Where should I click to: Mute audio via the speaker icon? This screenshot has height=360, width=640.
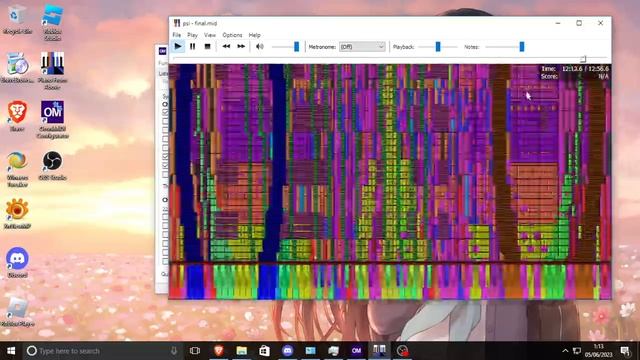click(x=260, y=47)
